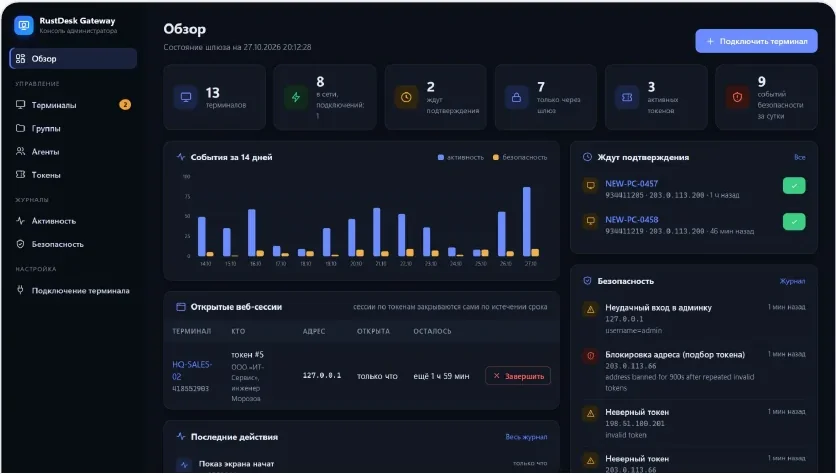Click the orange badge 2 next to Терминалы
The image size is (836, 474).
(125, 105)
